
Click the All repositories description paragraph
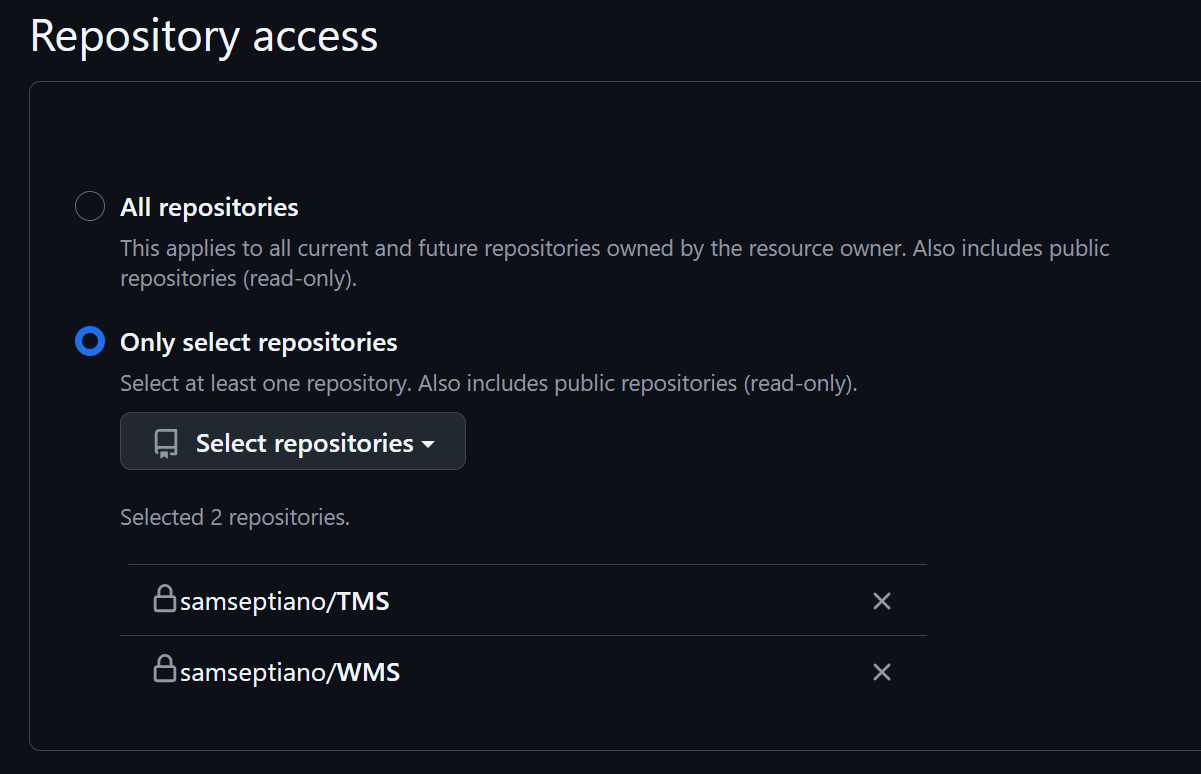pyautogui.click(x=615, y=263)
